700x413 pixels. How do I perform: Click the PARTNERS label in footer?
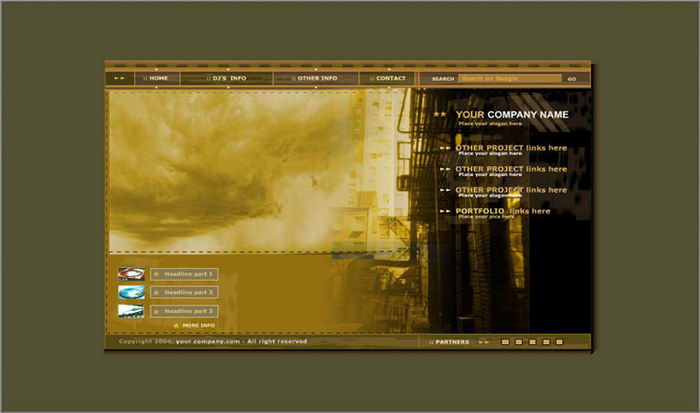451,342
